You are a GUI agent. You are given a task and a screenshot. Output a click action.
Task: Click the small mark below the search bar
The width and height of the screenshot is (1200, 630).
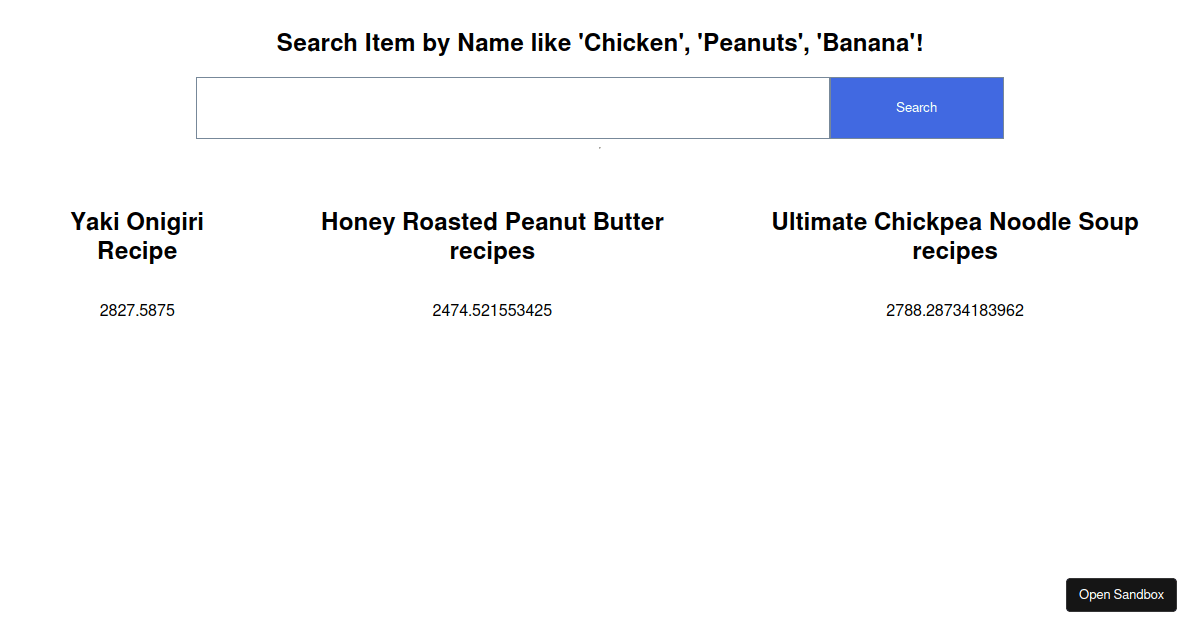click(600, 147)
